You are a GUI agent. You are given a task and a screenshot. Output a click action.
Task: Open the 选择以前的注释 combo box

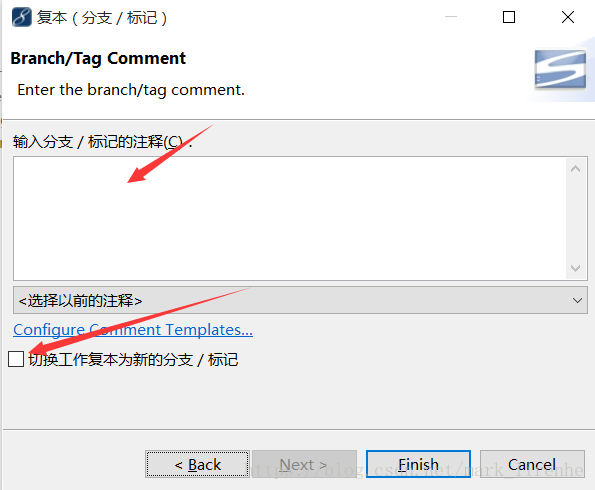(300, 300)
